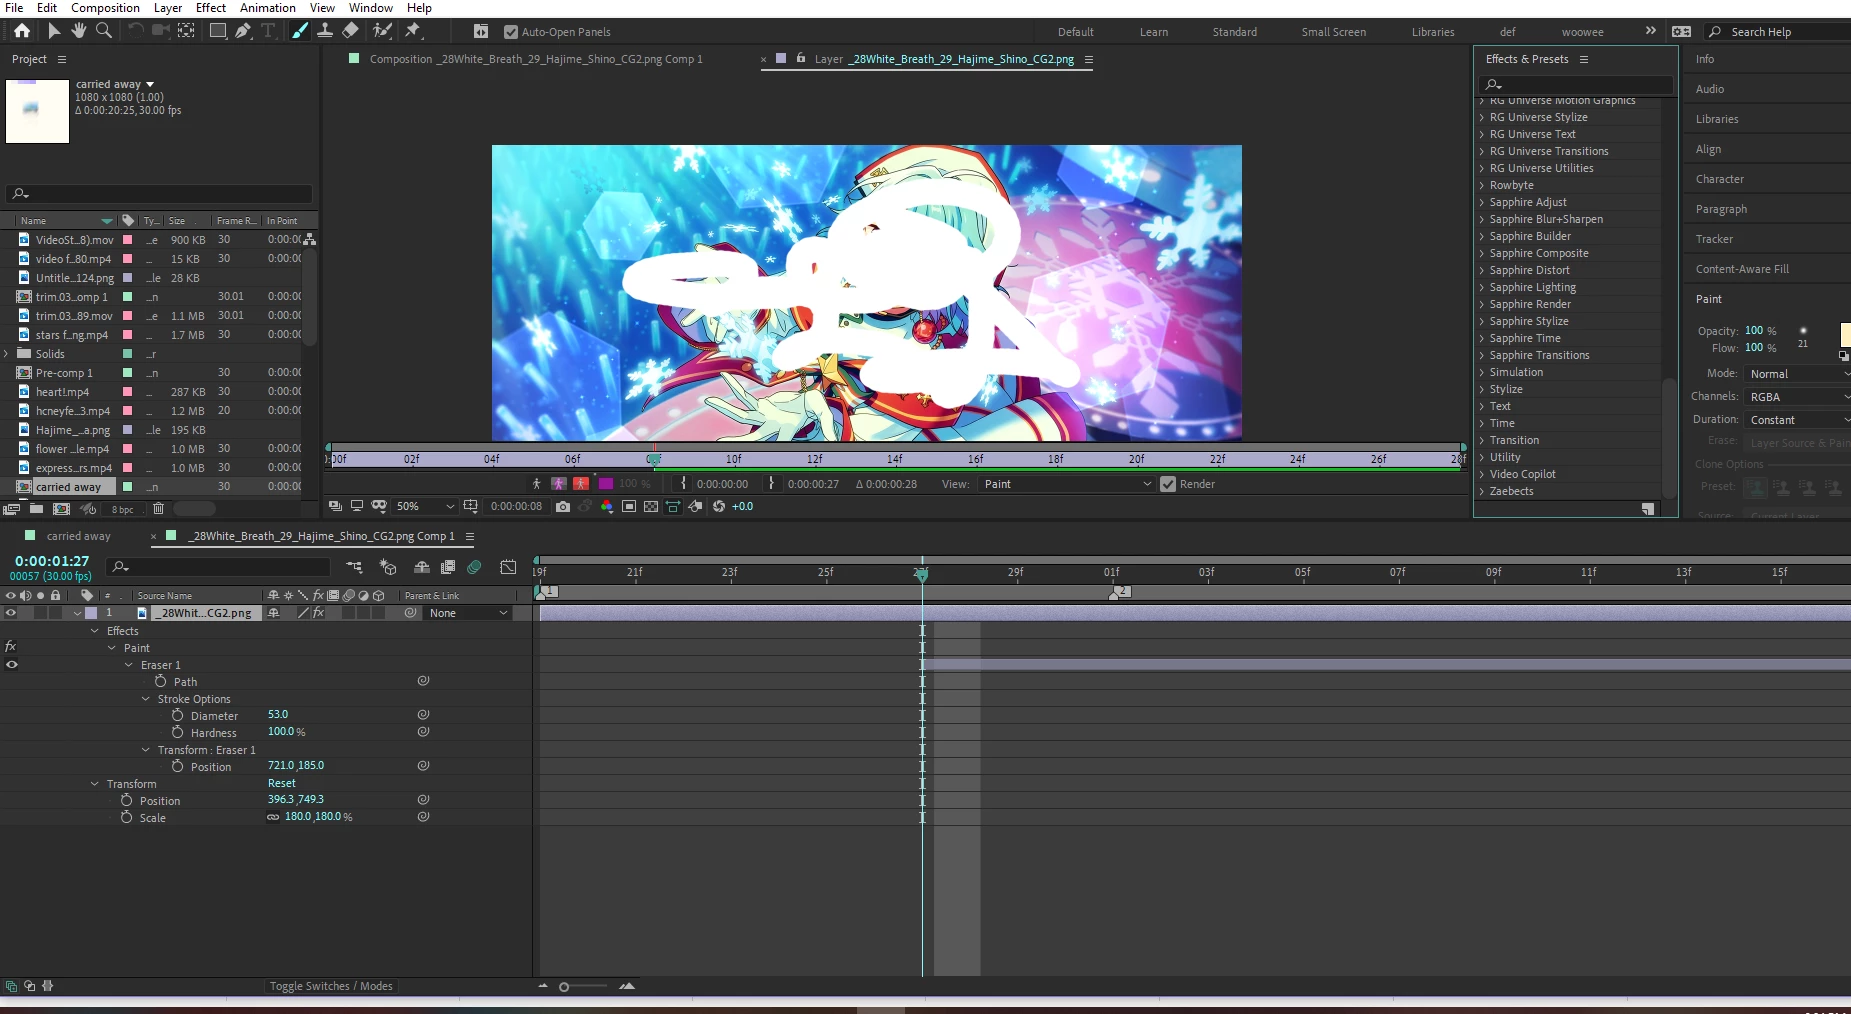Click the Effects & Presets search field
Screen dimensions: 1851x1014
coord(1577,84)
